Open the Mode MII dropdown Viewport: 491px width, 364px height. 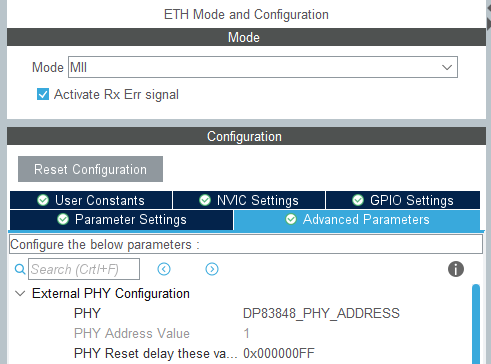(x=263, y=67)
